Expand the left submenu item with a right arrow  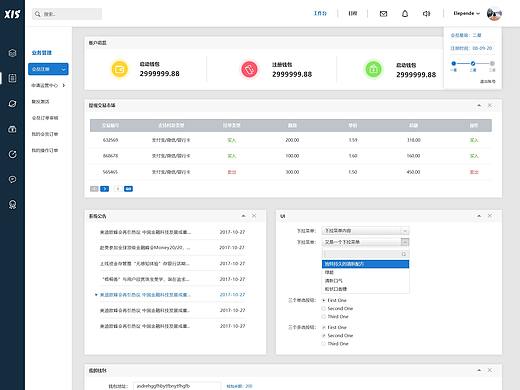48,85
